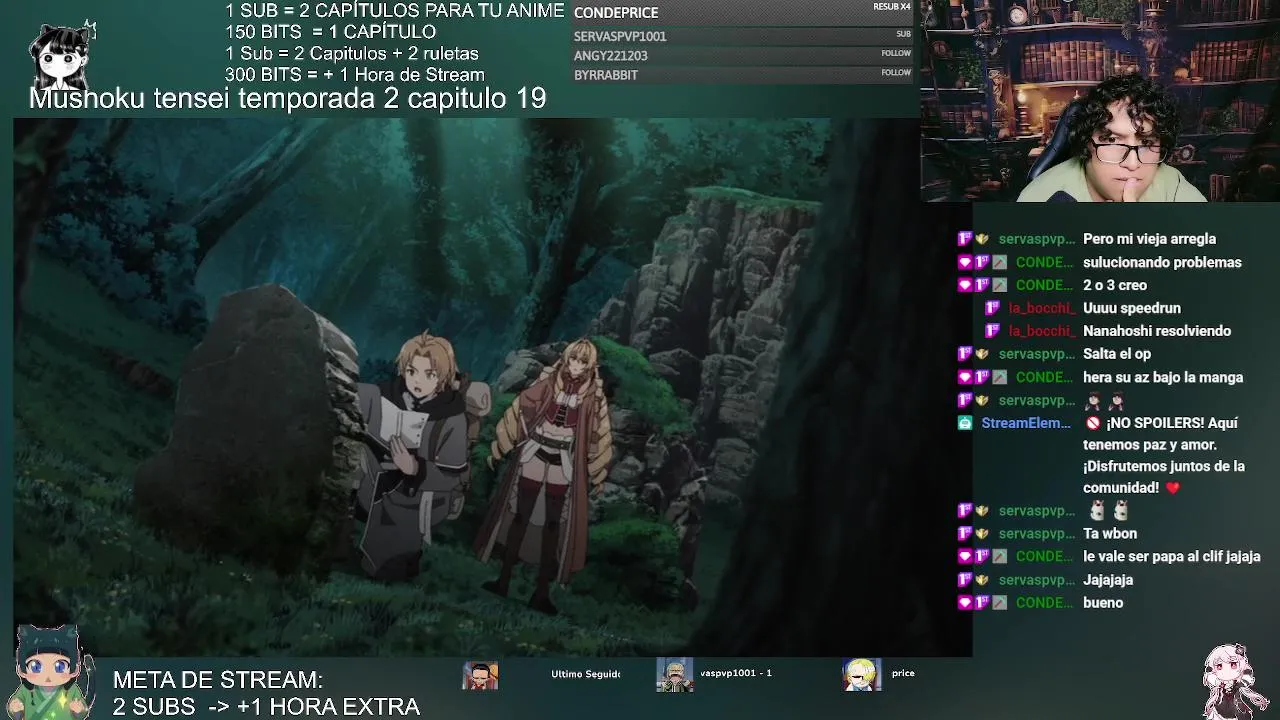The height and width of the screenshot is (720, 1280).
Task: Click username 'la_bocchi_' on 'Uuuu speedrun' row
Action: click(1041, 308)
